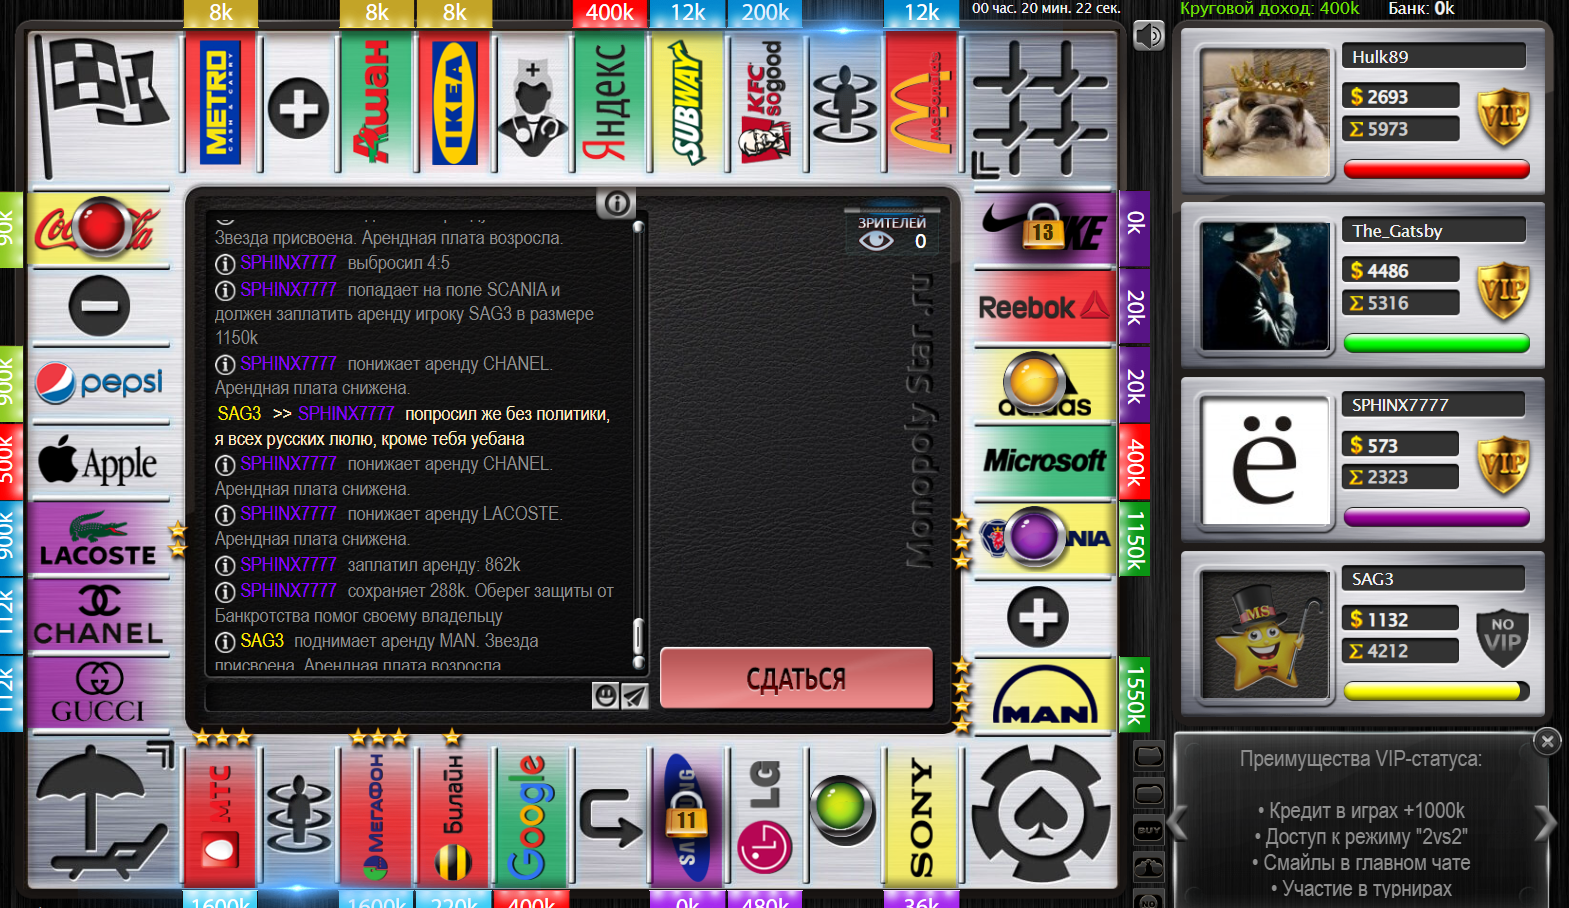This screenshot has height=908, width=1569.
Task: Click the beach umbrella vacation corner
Action: pos(103,813)
